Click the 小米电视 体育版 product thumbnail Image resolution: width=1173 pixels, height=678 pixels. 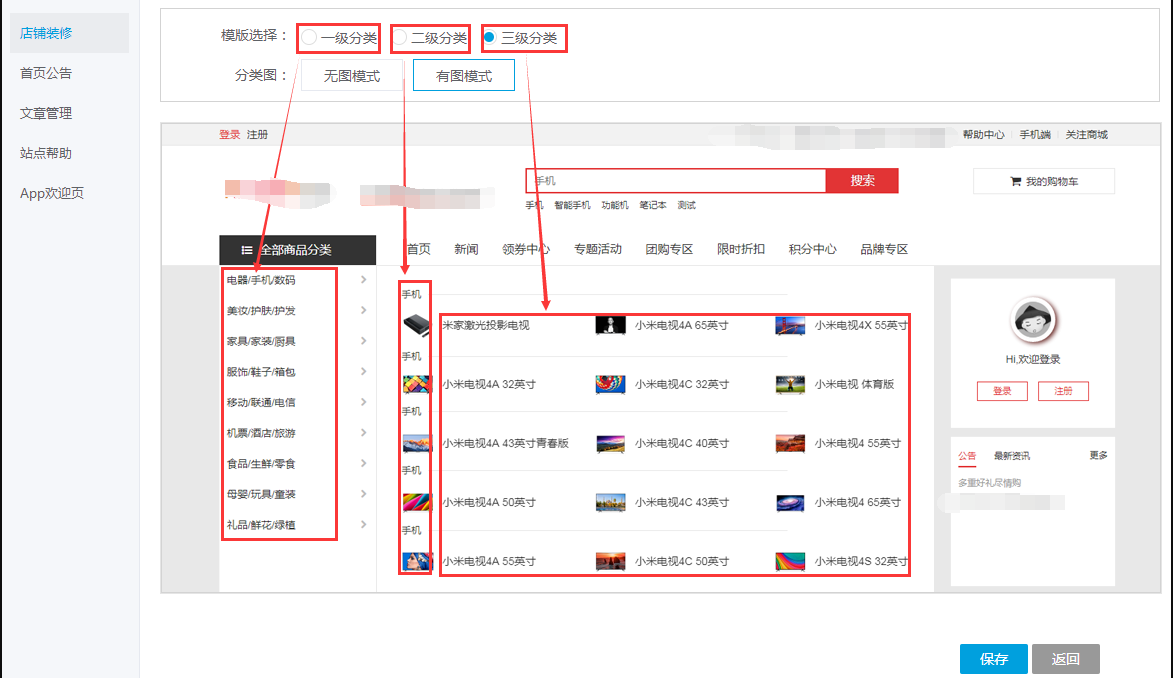[x=790, y=385]
